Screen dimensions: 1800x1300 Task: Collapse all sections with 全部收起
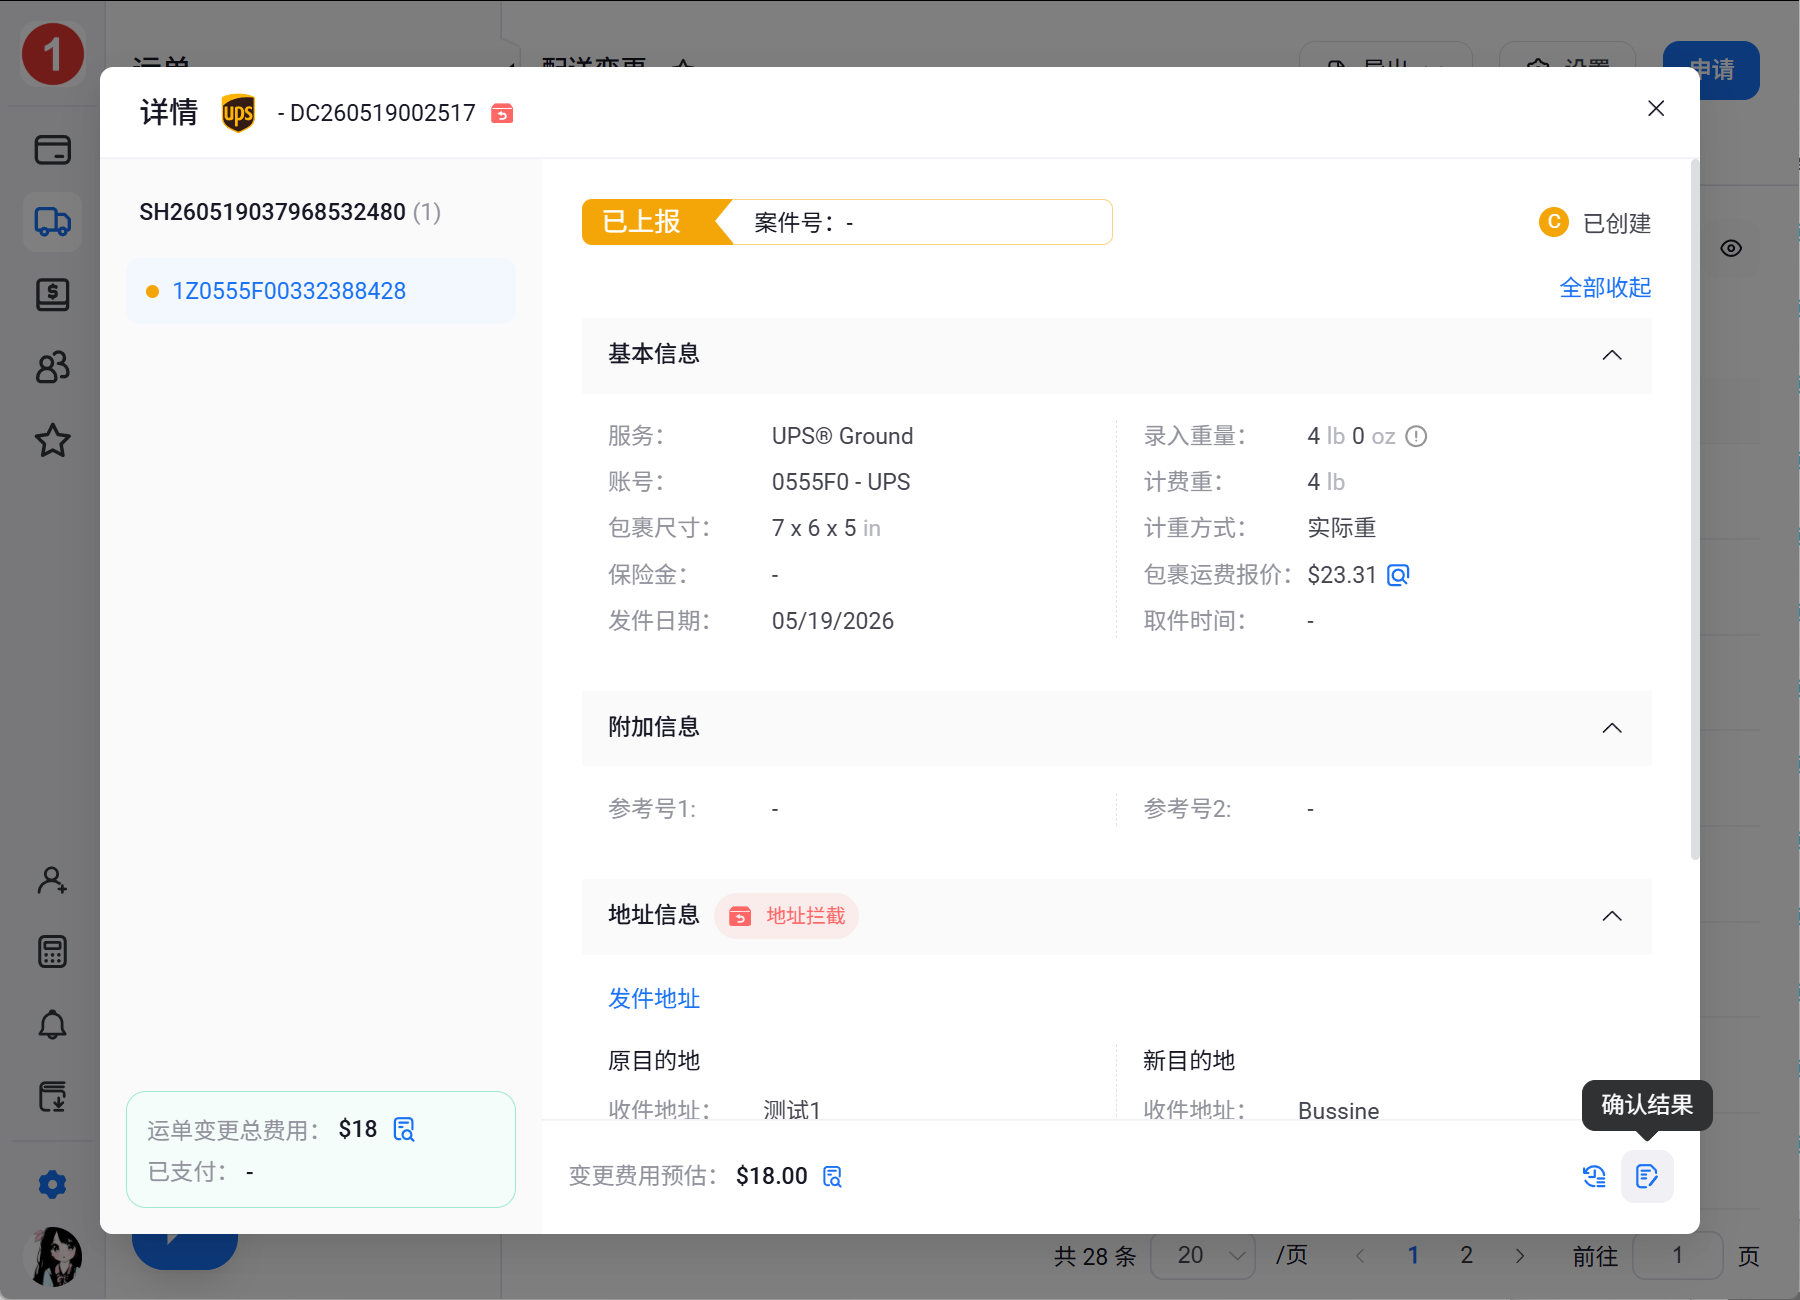pos(1605,288)
